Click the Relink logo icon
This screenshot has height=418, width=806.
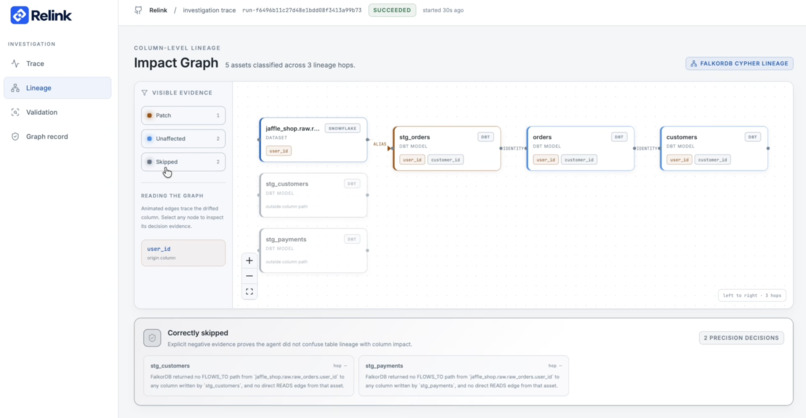(20, 15)
